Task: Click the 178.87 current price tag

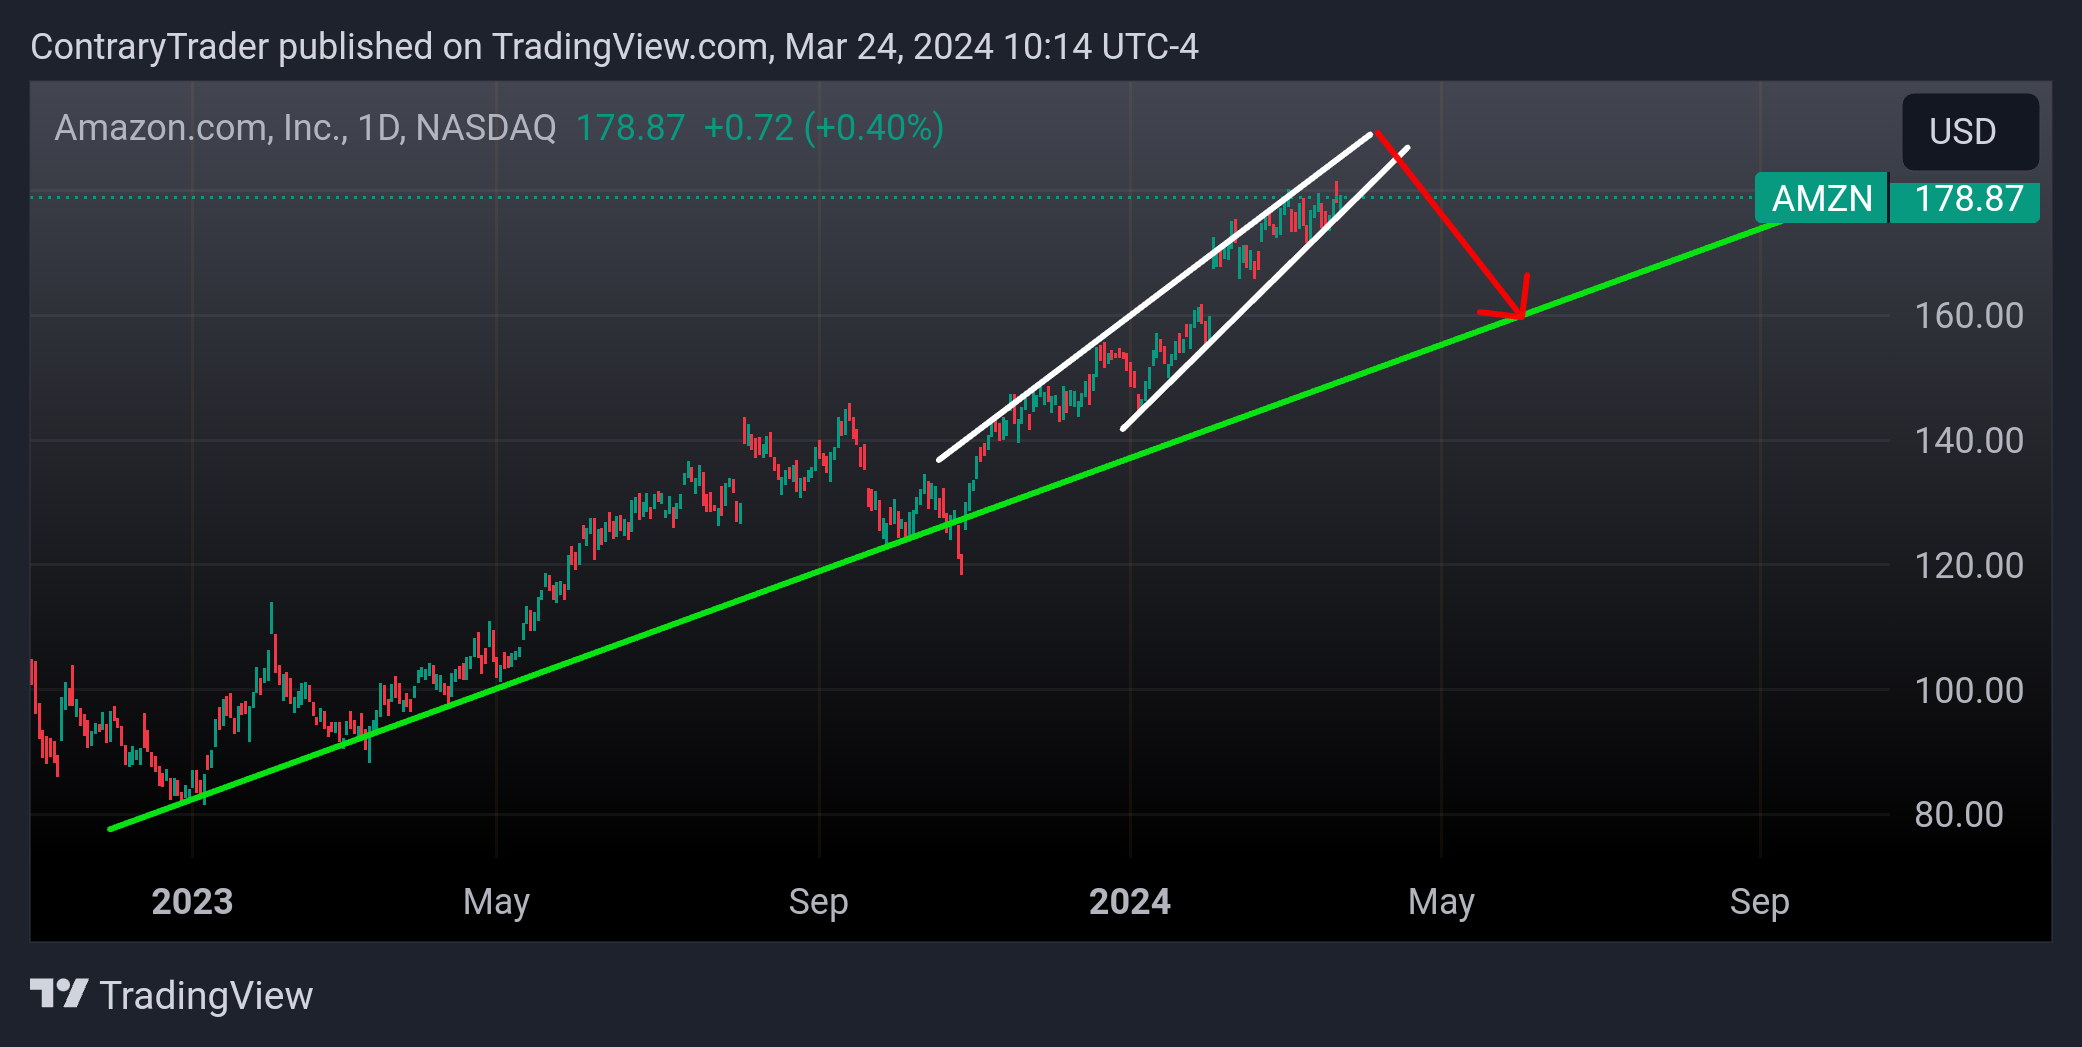Action: coord(1964,198)
